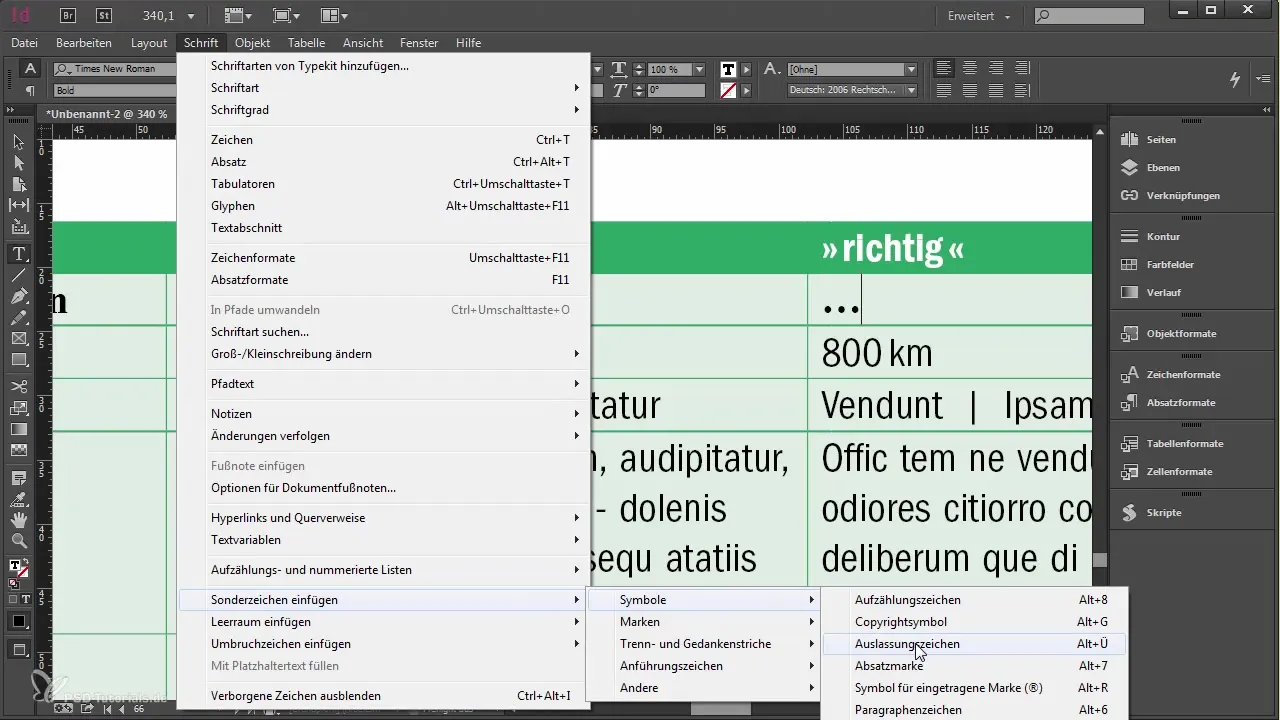Open the Marken submenu
This screenshot has height=720, width=1280.
pos(704,622)
